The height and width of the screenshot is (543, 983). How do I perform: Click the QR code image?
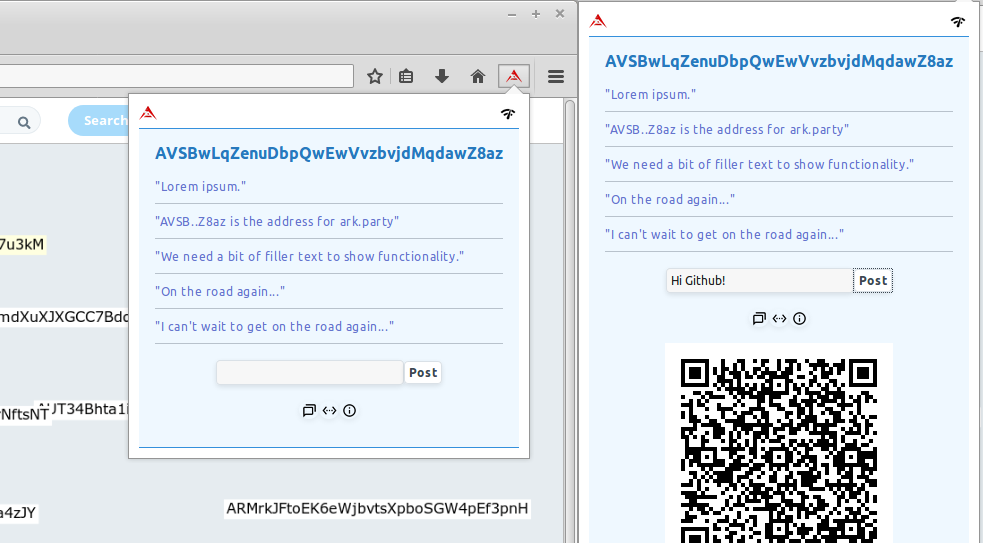pyautogui.click(x=779, y=443)
